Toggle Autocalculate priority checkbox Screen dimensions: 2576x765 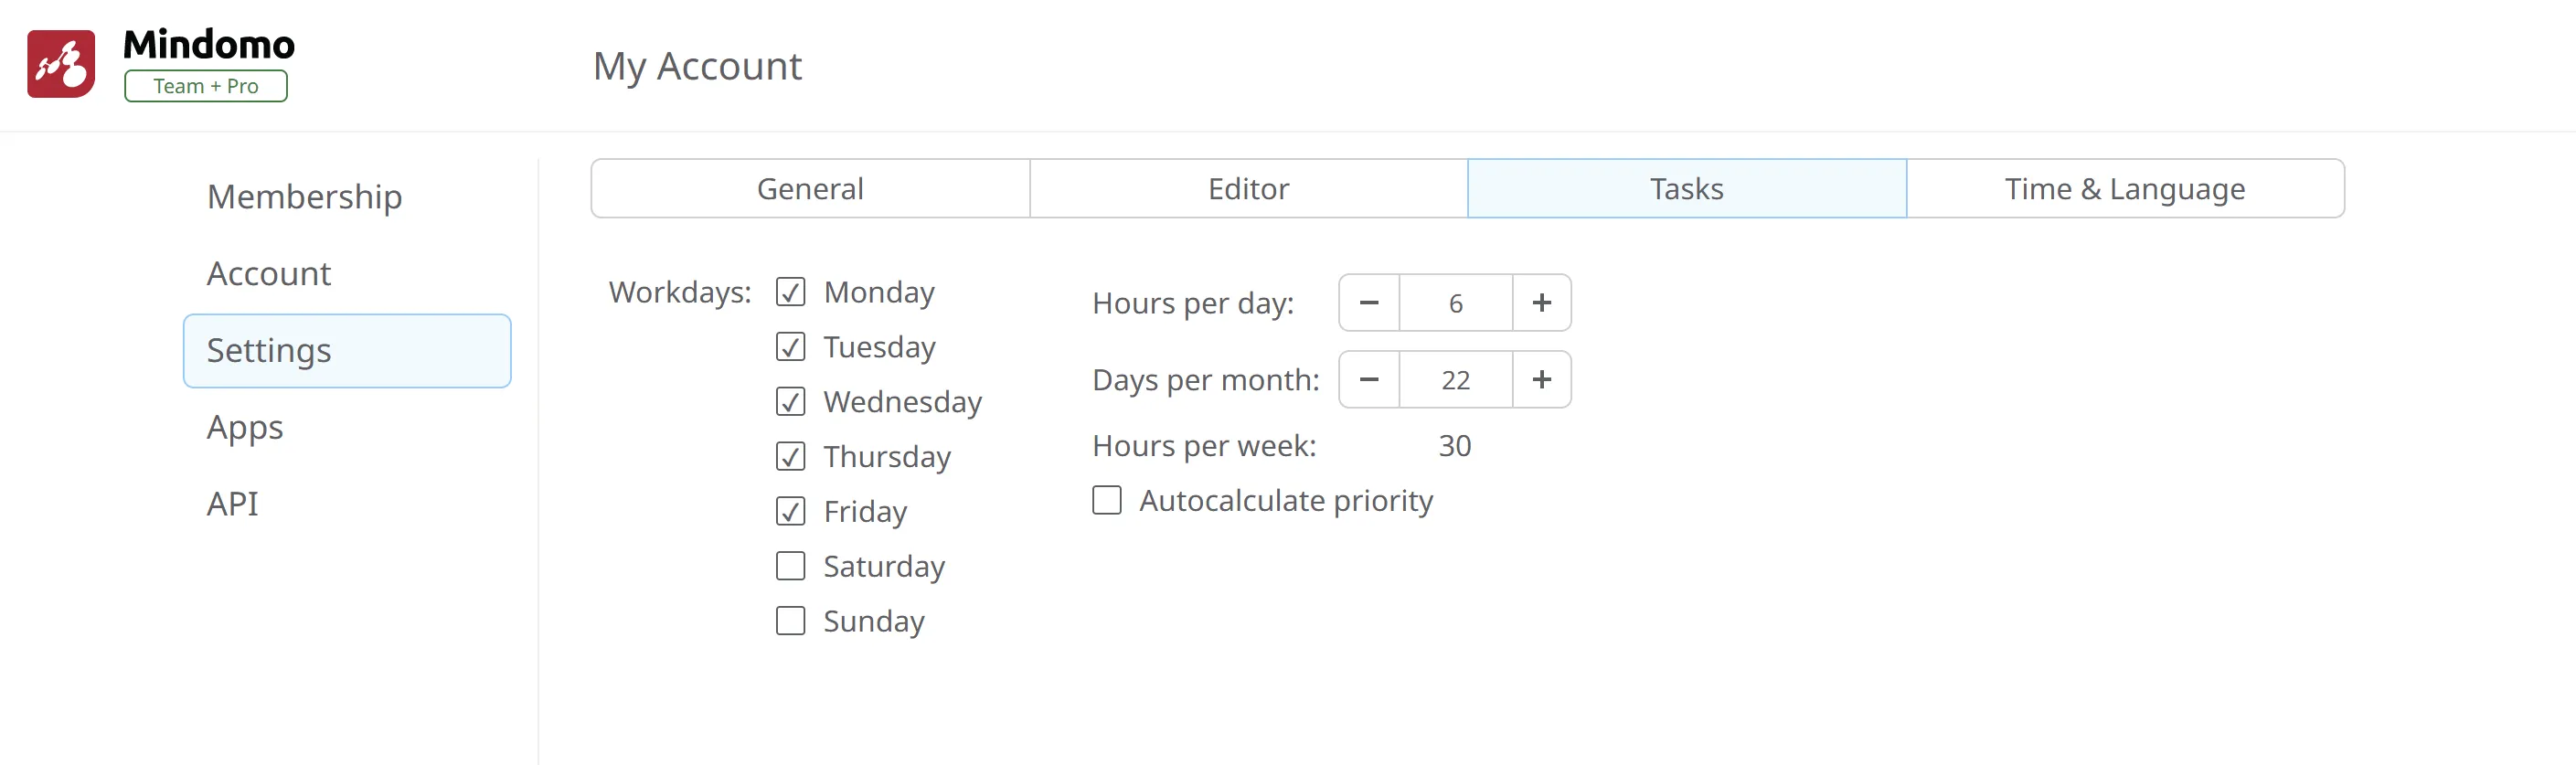[x=1106, y=500]
